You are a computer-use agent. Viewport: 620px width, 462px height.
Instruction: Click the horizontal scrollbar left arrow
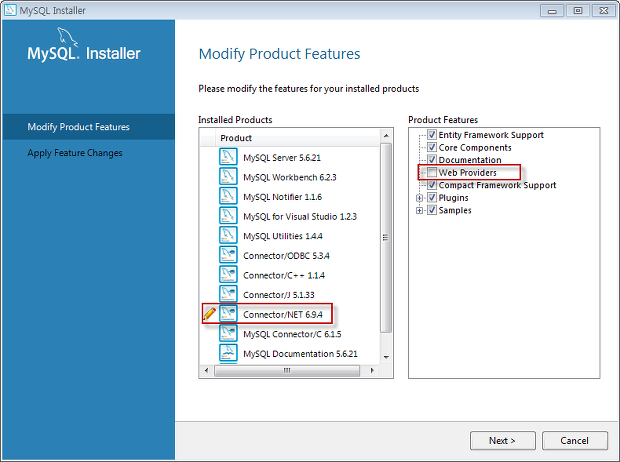coord(206,371)
